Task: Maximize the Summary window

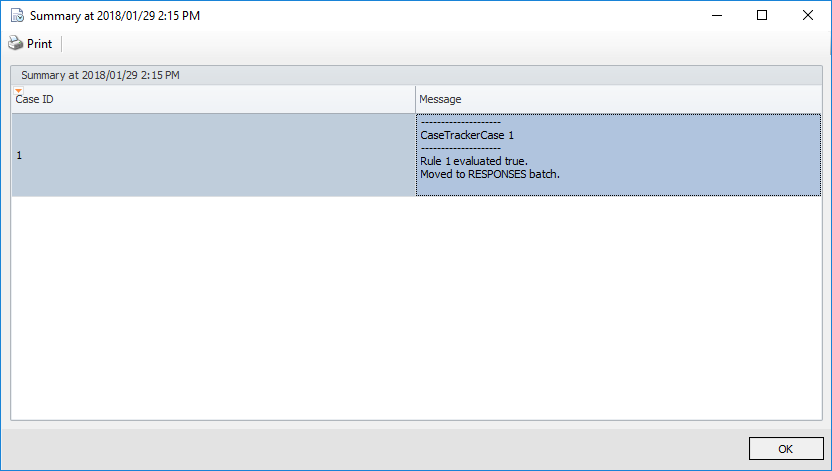Action: [761, 16]
